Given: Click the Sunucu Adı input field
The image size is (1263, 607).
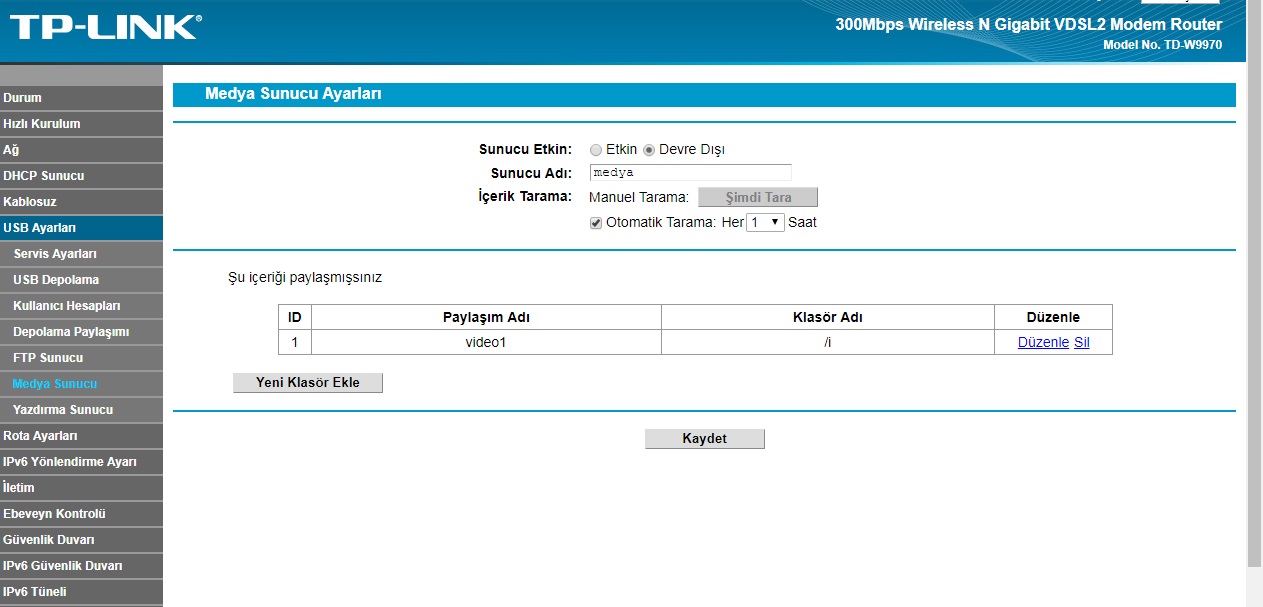Looking at the screenshot, I should tap(690, 172).
